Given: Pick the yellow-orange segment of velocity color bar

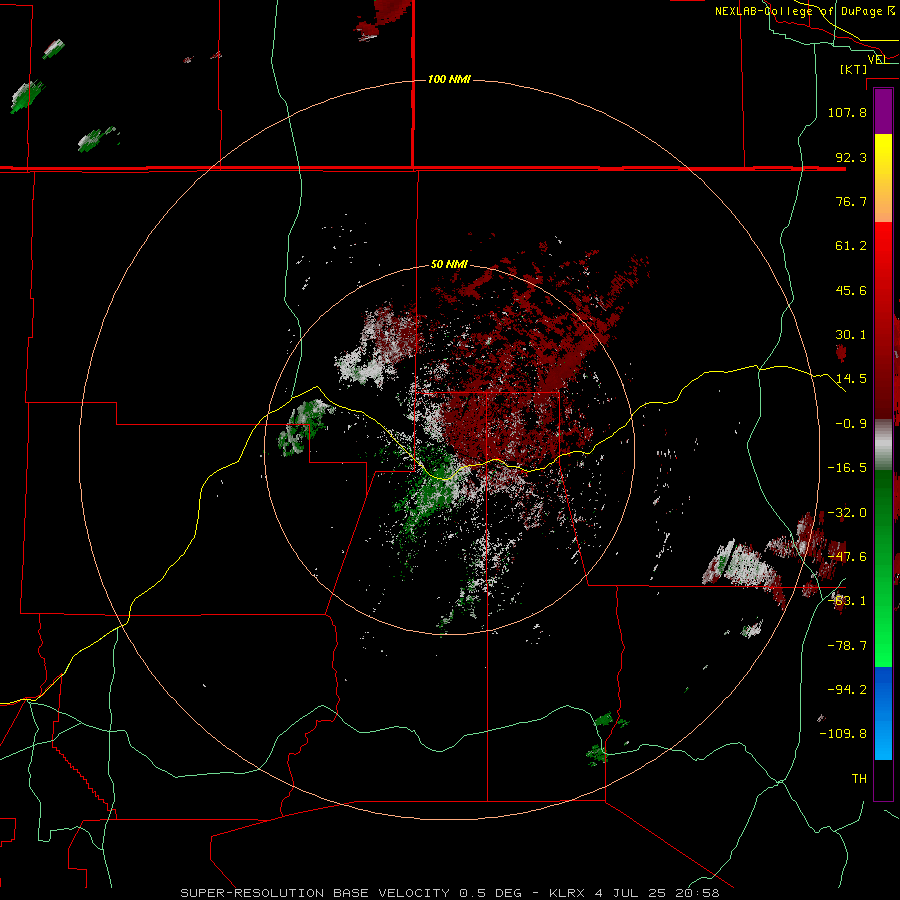Looking at the screenshot, I should click(x=883, y=178).
